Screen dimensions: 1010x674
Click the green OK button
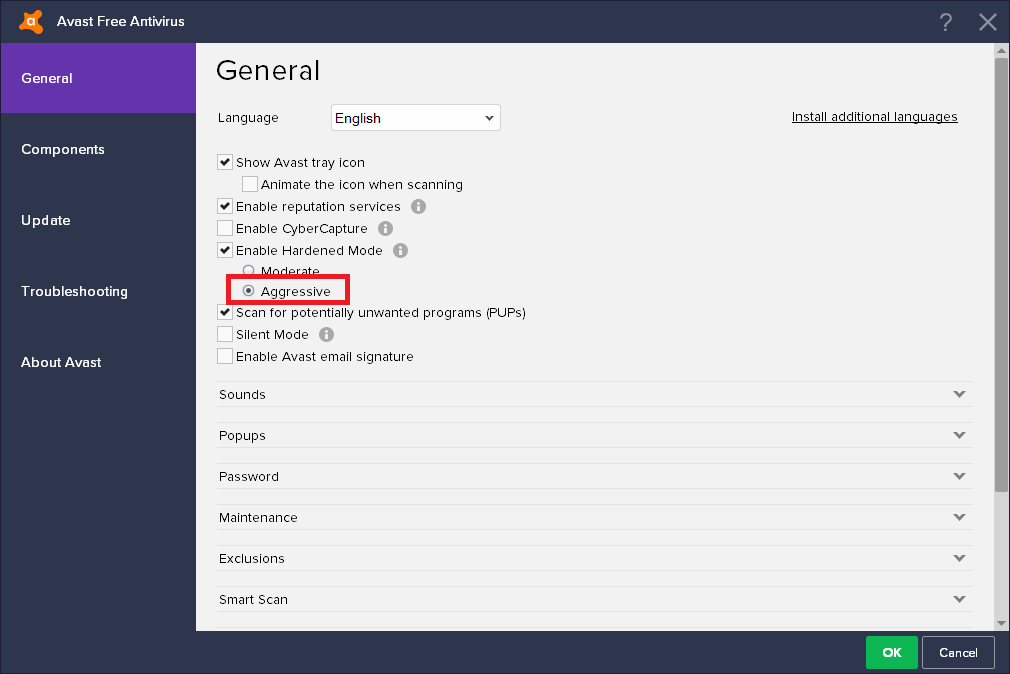tap(891, 652)
